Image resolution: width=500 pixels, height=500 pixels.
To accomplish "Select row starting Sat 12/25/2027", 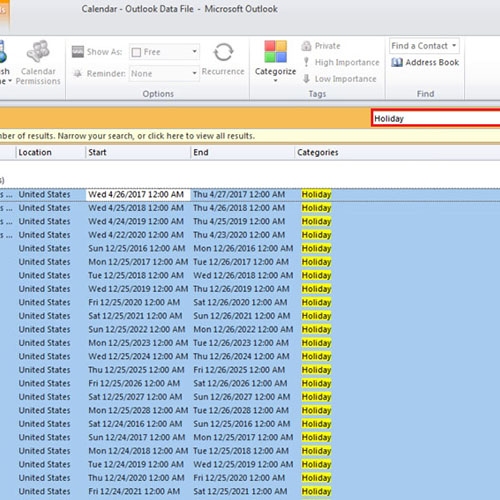I will click(250, 397).
